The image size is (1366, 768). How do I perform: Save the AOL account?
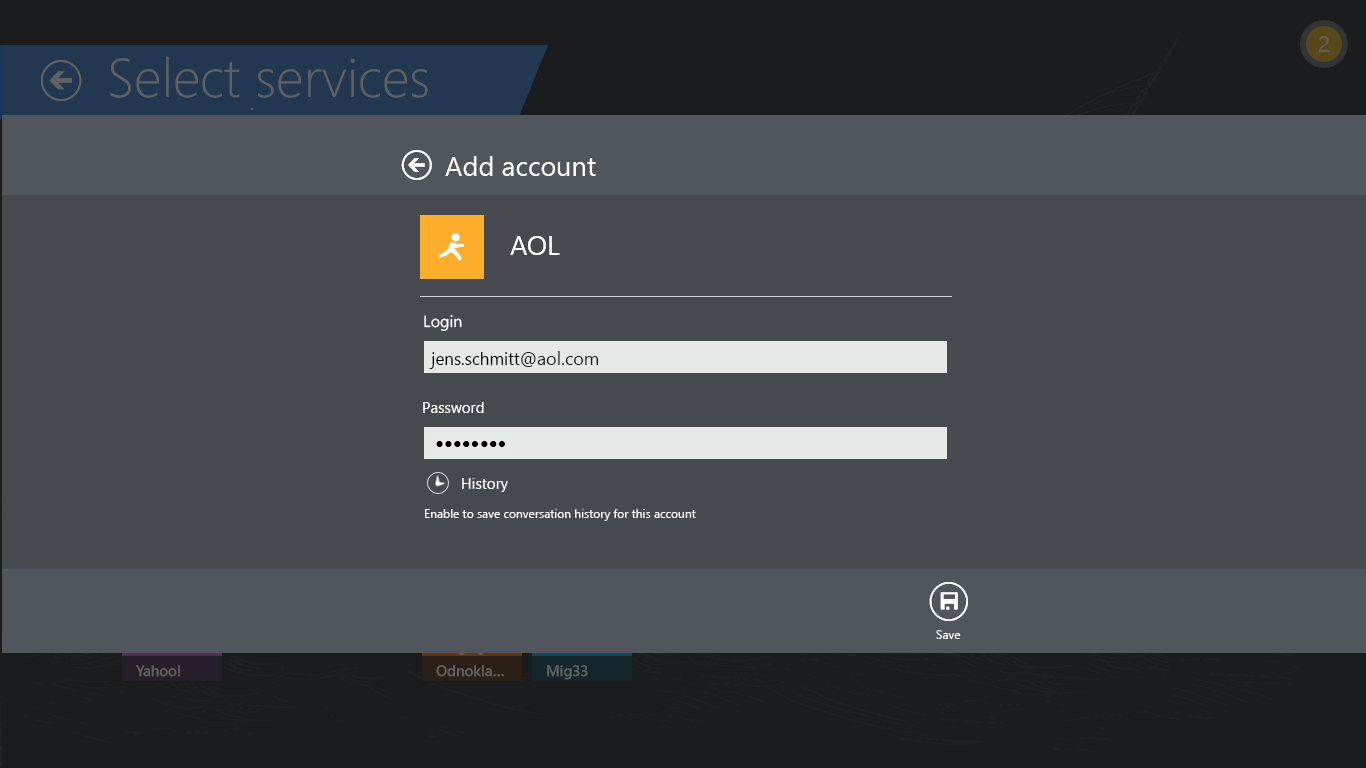949,602
